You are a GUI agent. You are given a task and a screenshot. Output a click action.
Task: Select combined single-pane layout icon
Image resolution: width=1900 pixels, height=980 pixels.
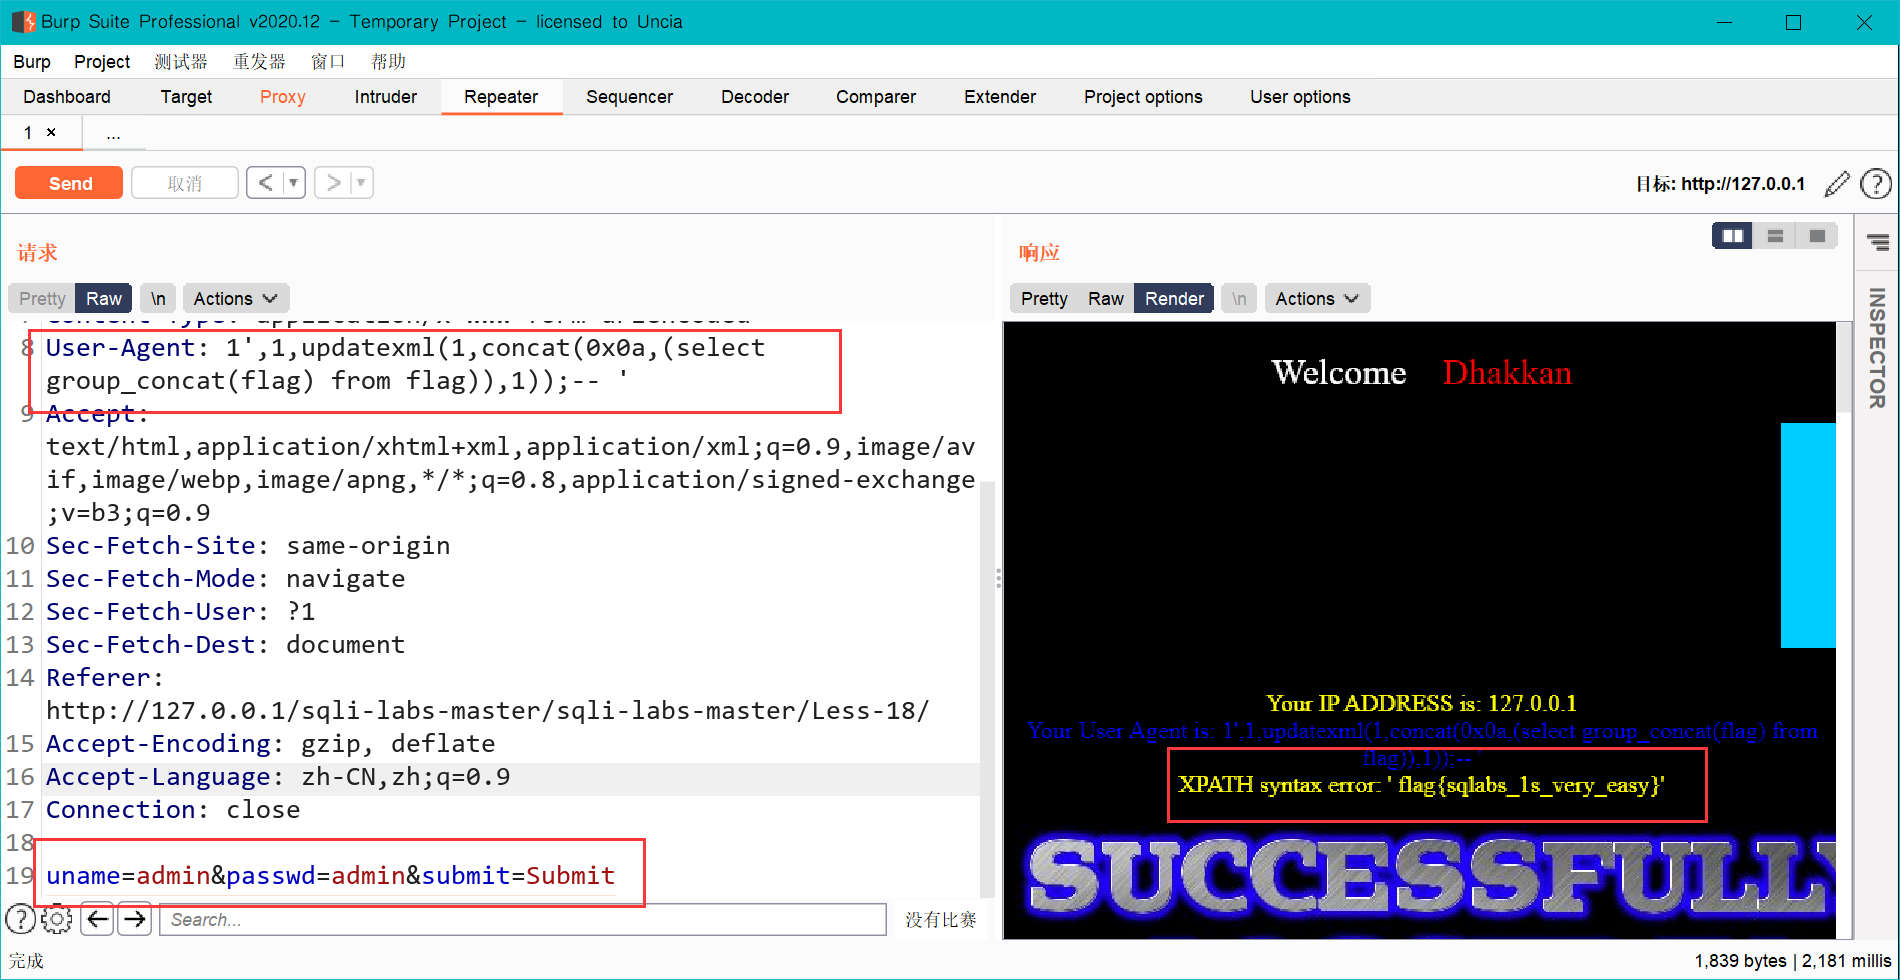point(1817,236)
